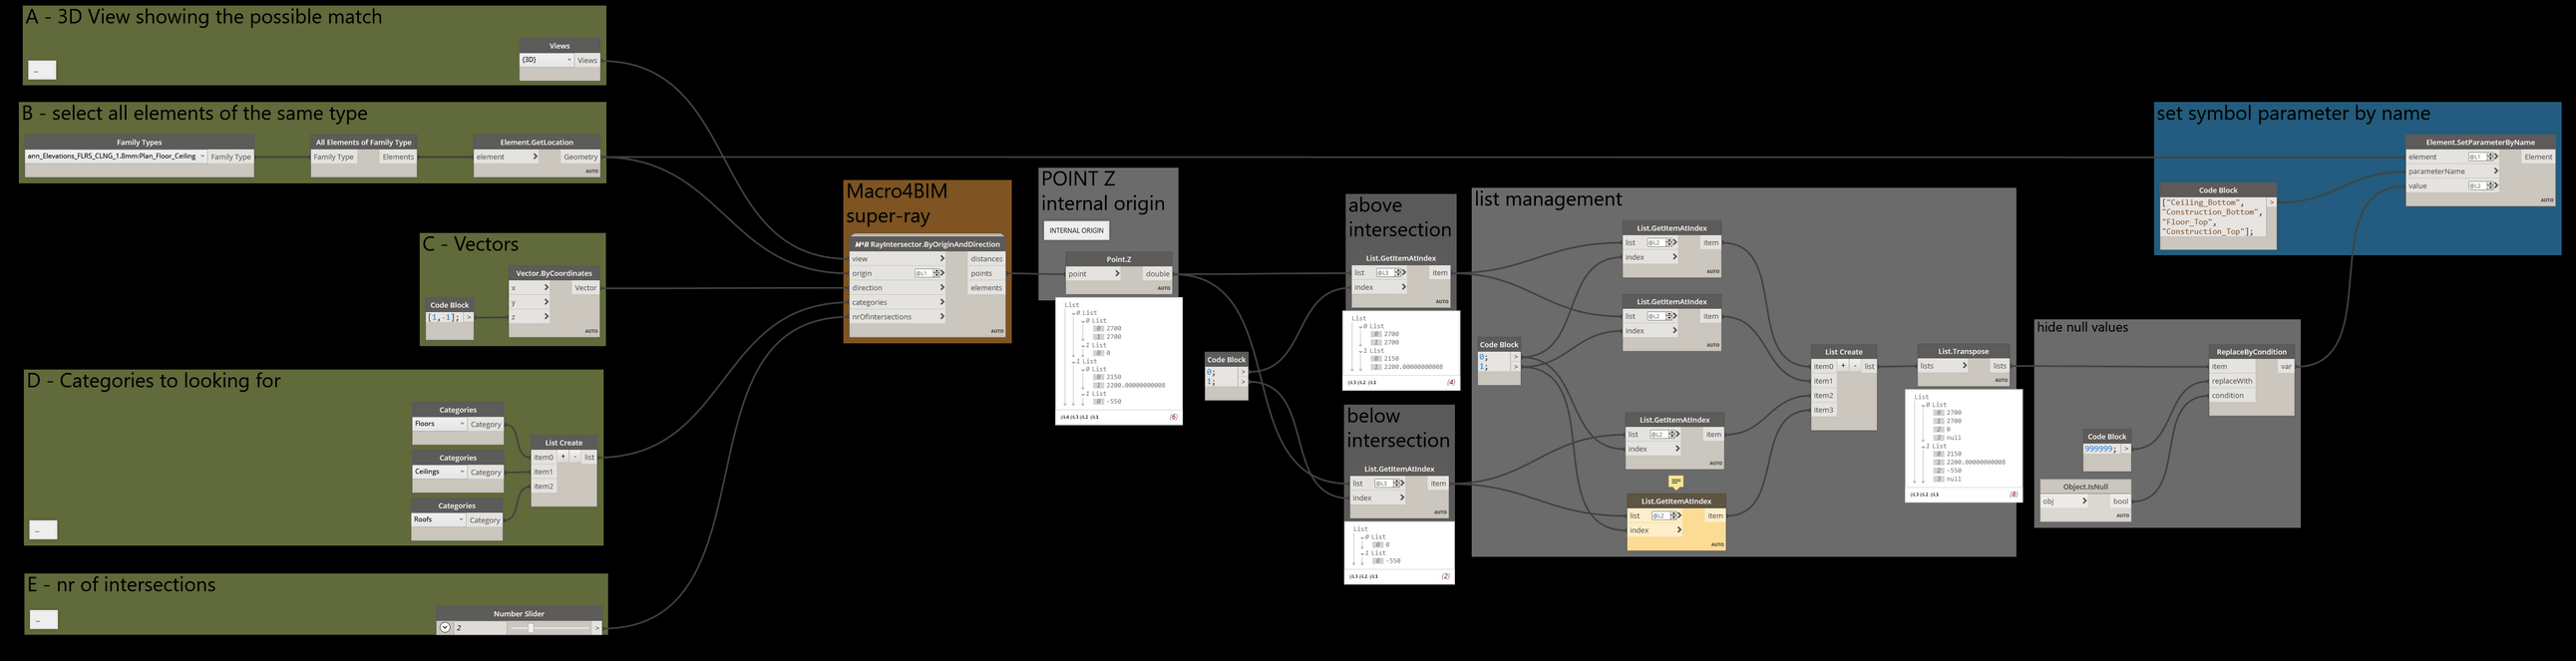Click the view input chevron on RayIntersector
This screenshot has width=2576, height=661.
point(942,259)
